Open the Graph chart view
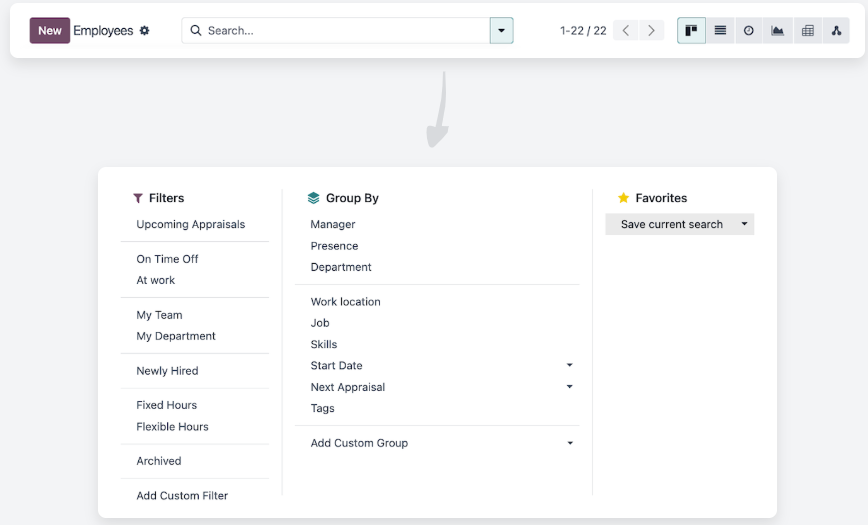The height and width of the screenshot is (525, 868). (x=778, y=31)
